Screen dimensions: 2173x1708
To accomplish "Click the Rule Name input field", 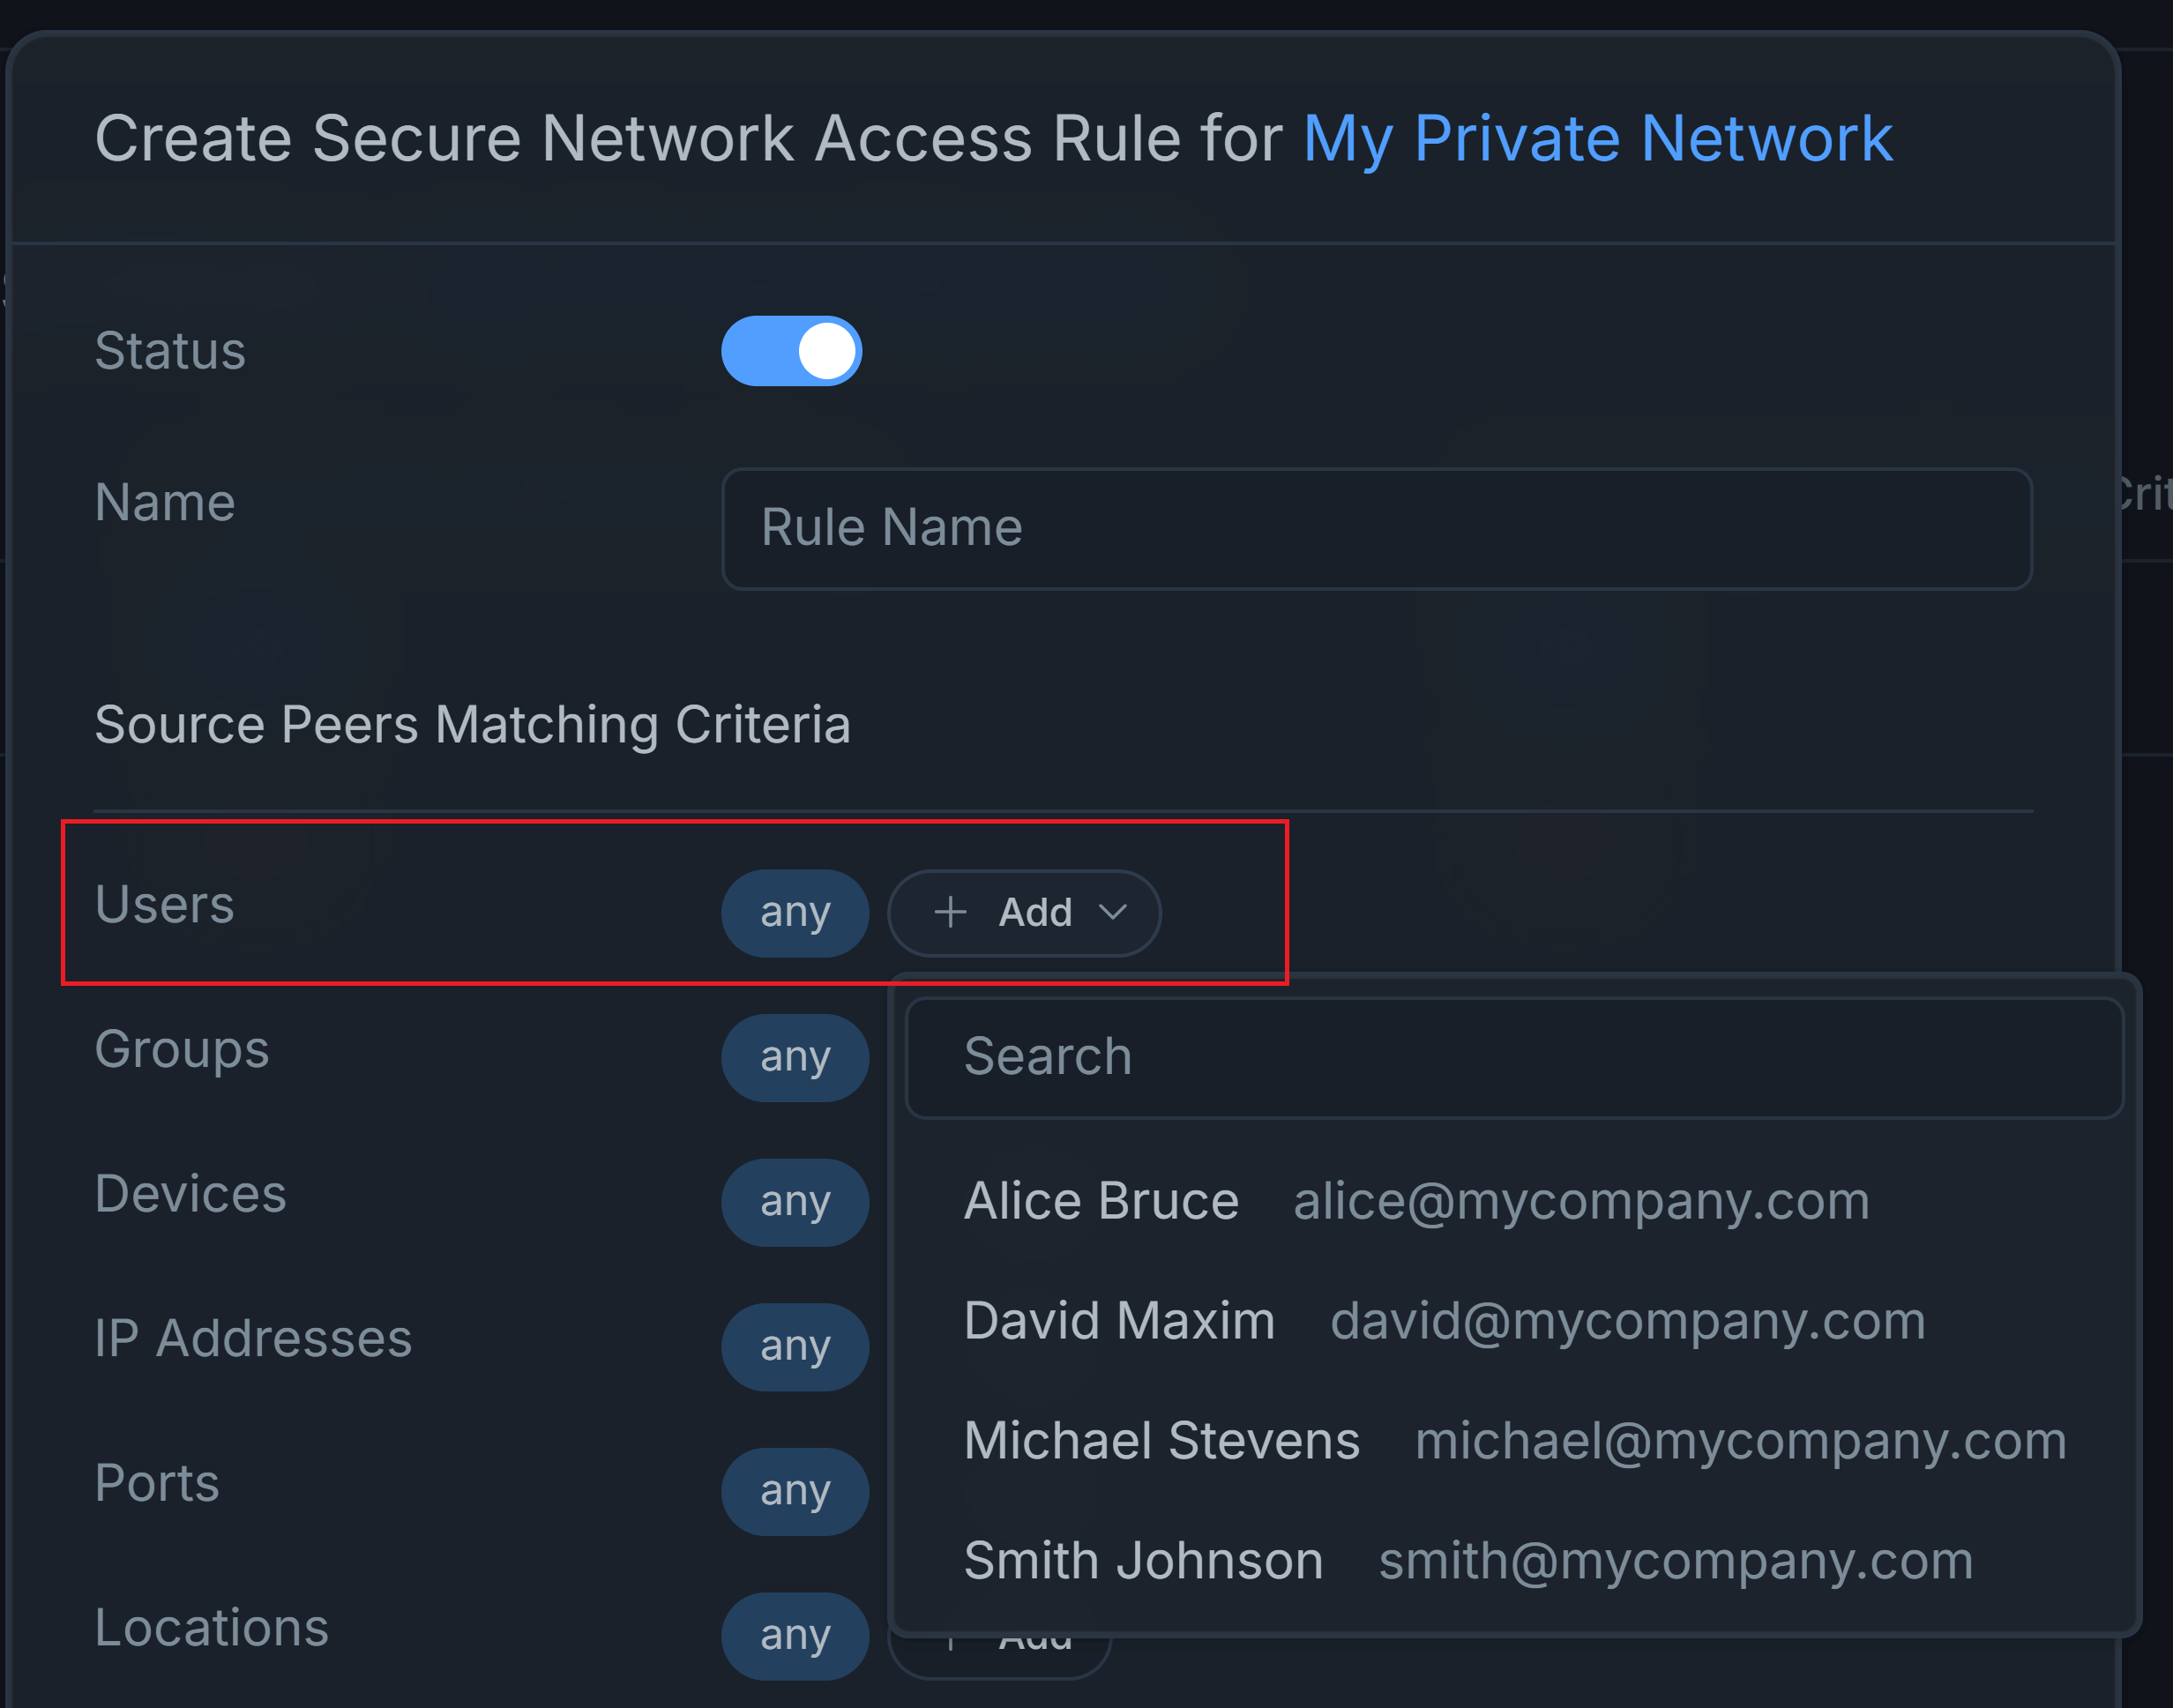I will 1376,528.
